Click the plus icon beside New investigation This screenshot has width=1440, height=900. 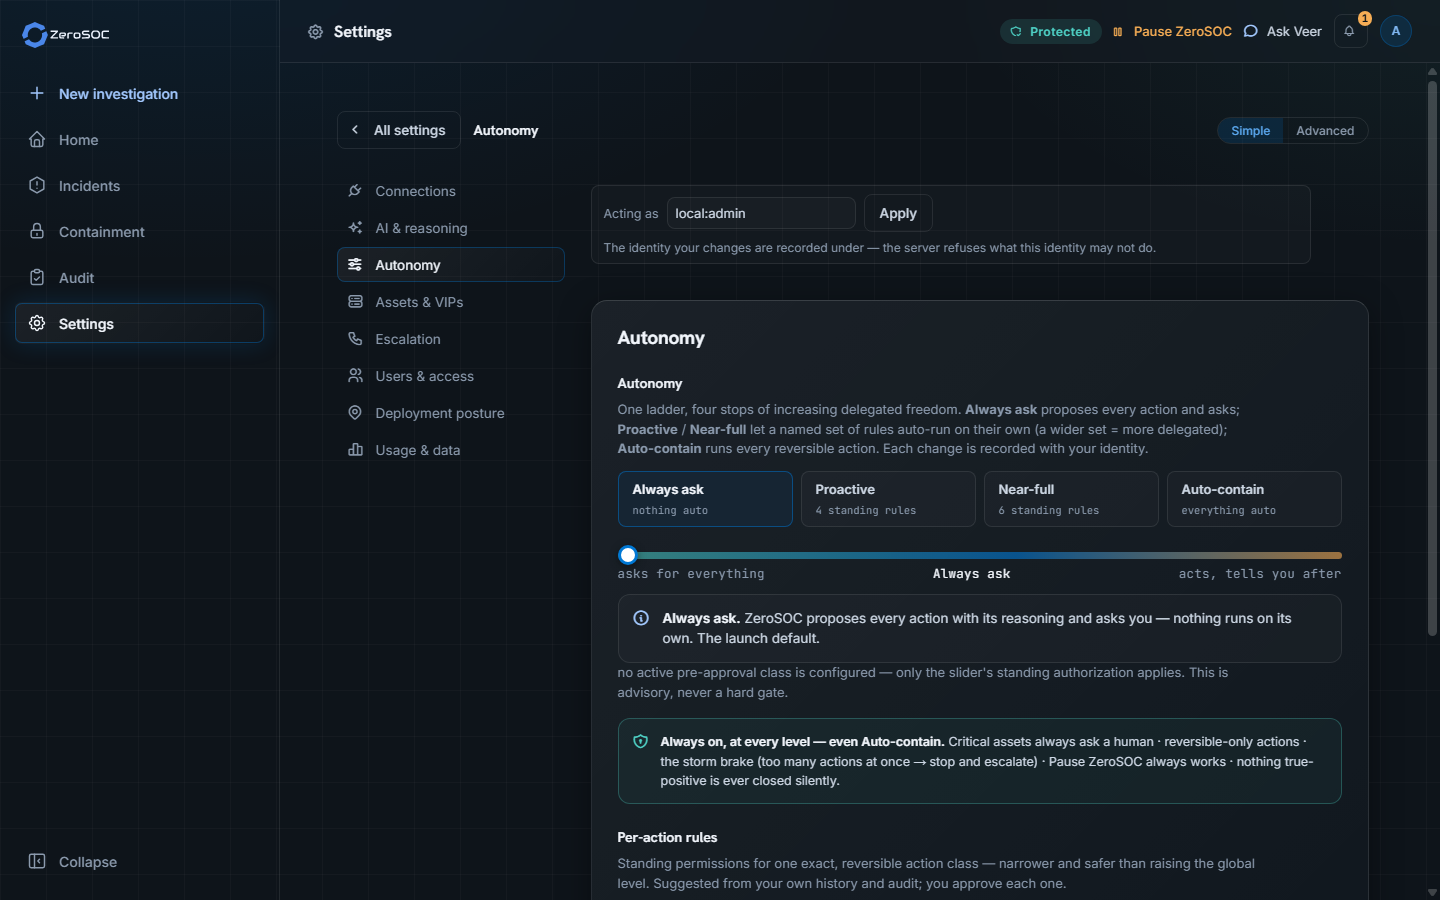tap(37, 93)
